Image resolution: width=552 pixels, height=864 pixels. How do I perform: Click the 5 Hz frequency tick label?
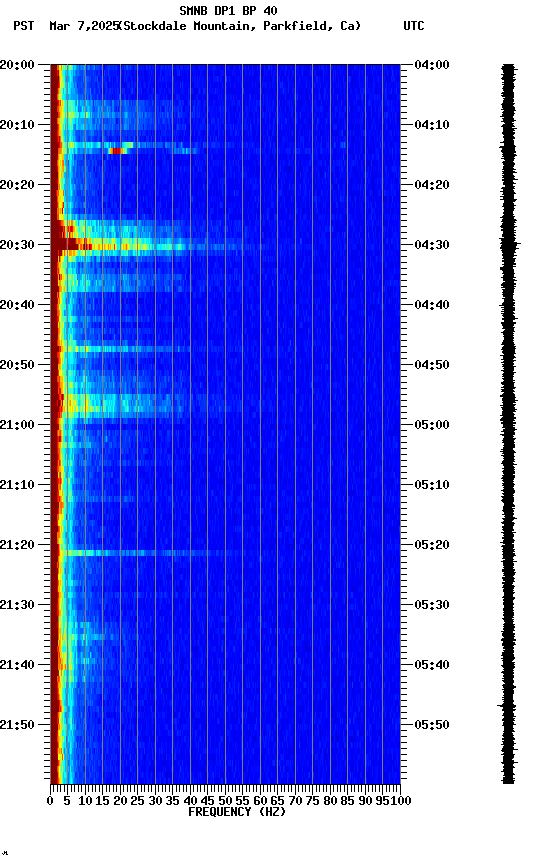click(x=67, y=801)
